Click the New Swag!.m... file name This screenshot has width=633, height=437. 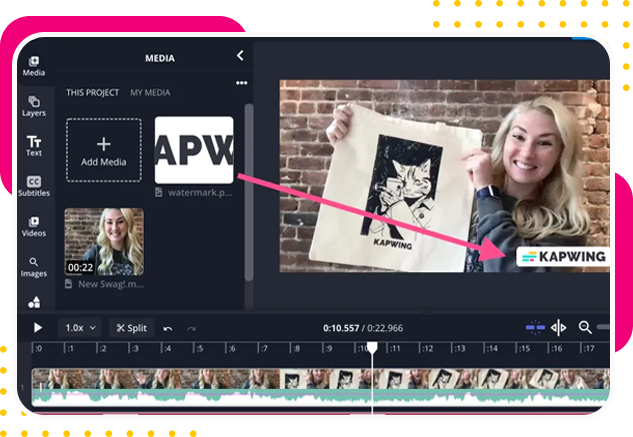111,284
